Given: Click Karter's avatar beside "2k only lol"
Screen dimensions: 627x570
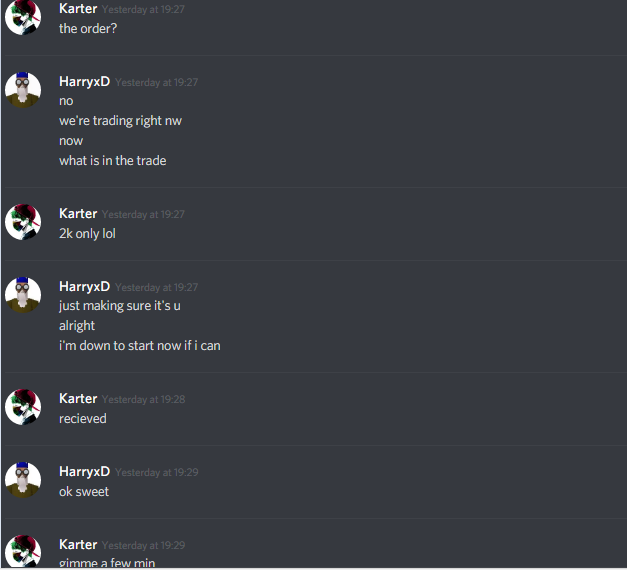Looking at the screenshot, I should pyautogui.click(x=23, y=222).
